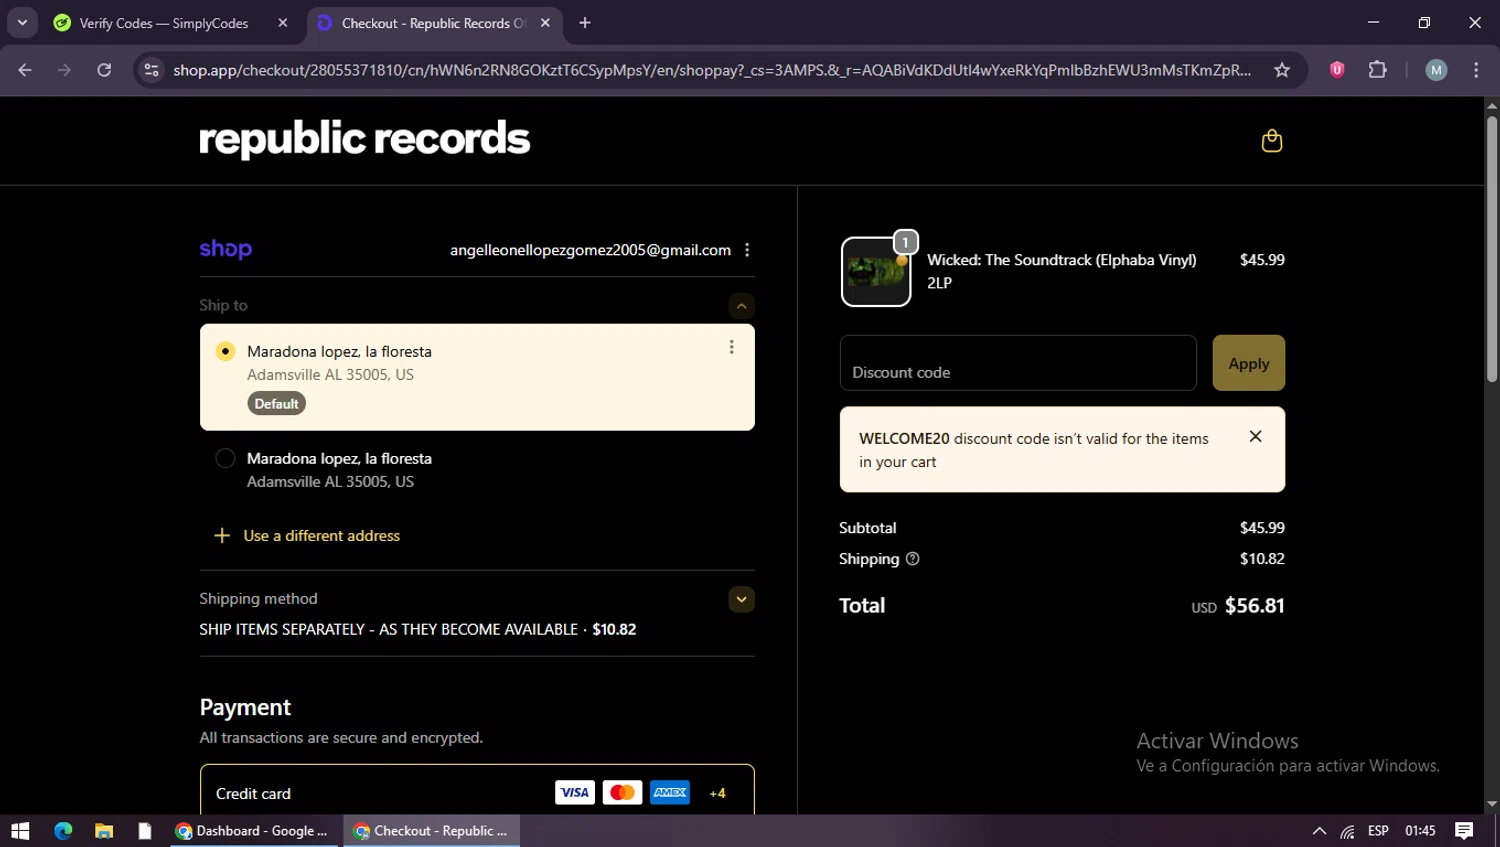The height and width of the screenshot is (847, 1500).
Task: Expand the Shipping method section
Action: [x=741, y=600]
